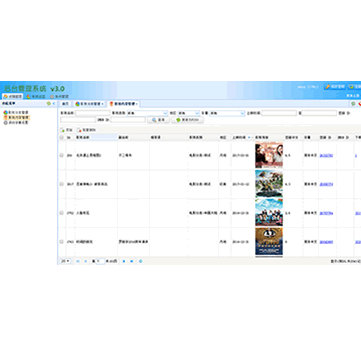Check the third movie row checkbox

pyautogui.click(x=61, y=213)
